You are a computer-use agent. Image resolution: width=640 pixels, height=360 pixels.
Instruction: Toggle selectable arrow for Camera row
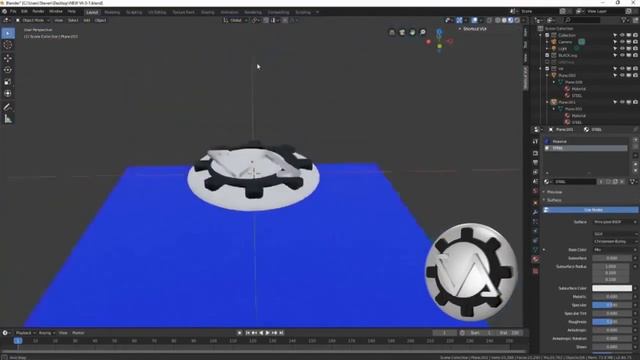(615, 42)
